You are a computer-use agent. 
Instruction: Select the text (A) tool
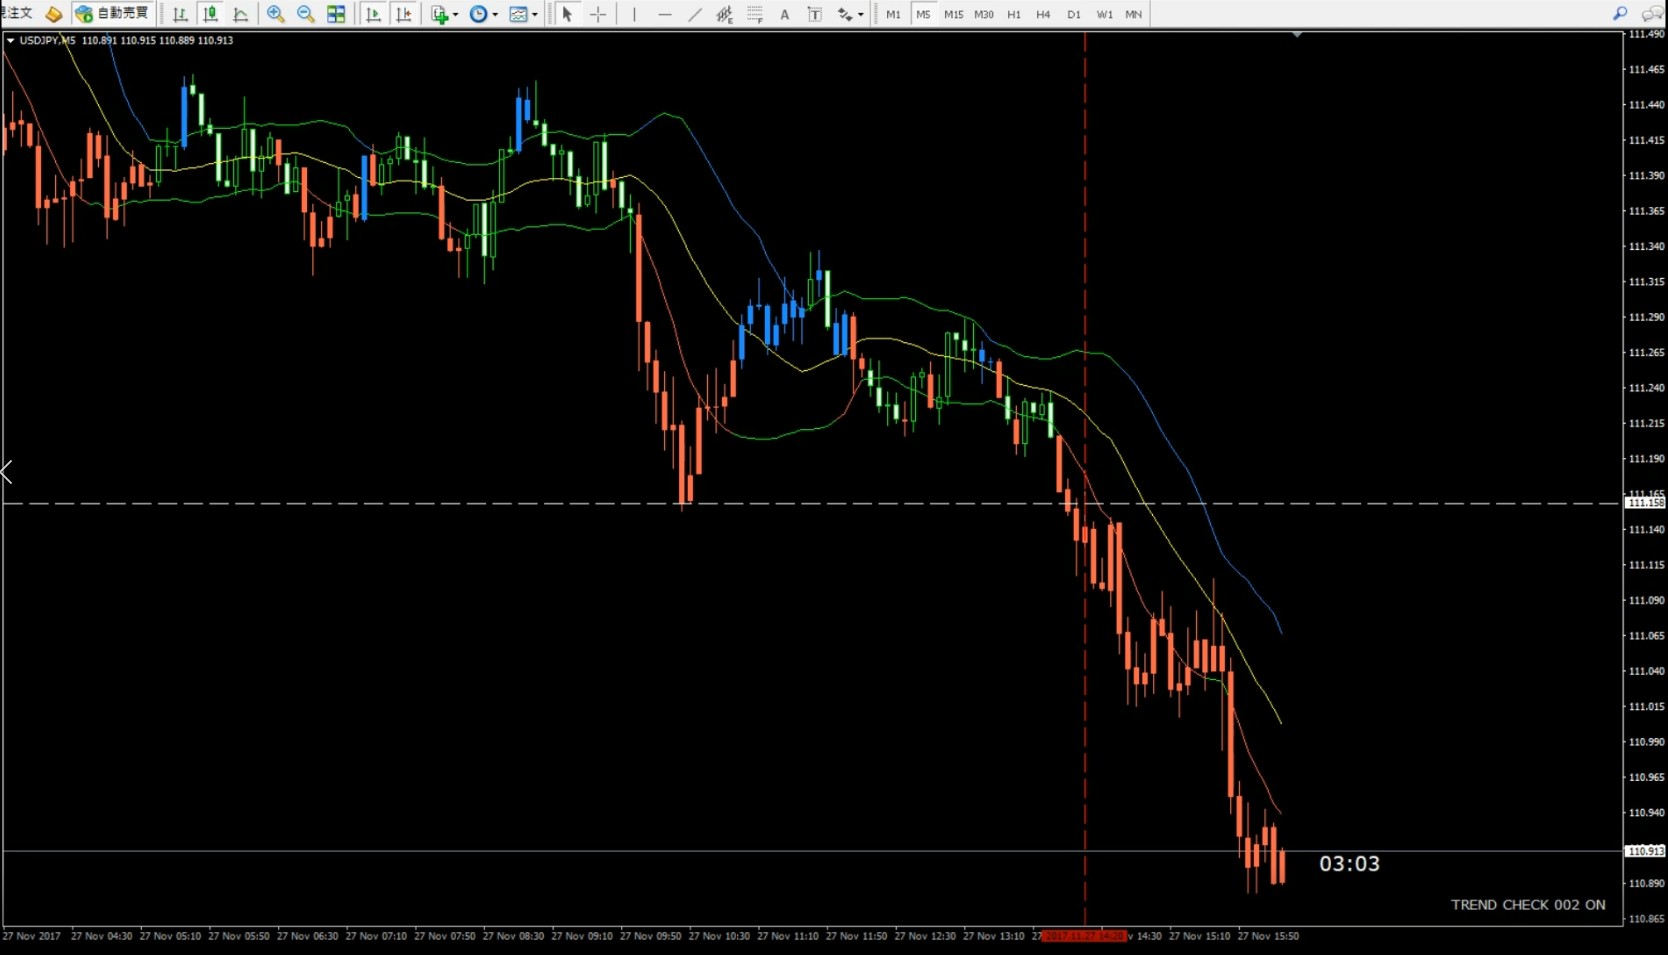pyautogui.click(x=785, y=14)
